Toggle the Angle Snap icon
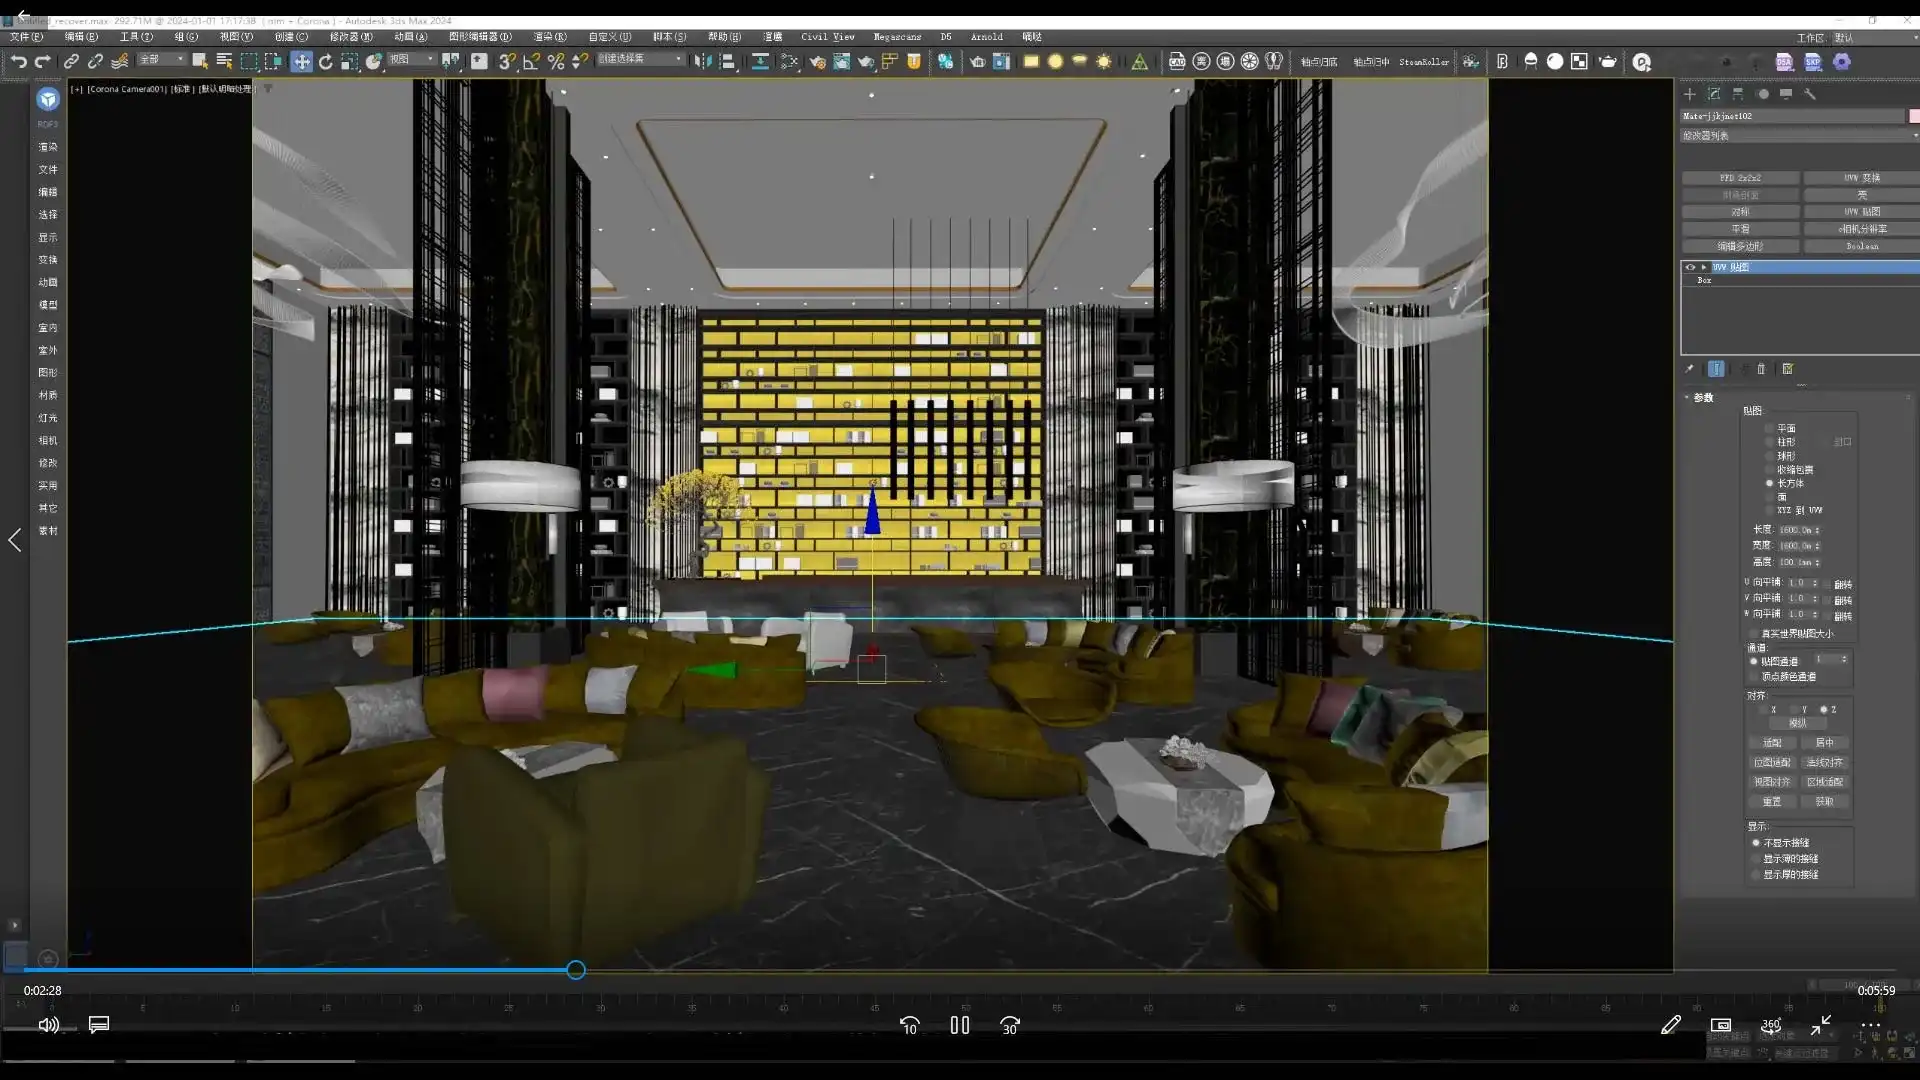 tap(531, 62)
